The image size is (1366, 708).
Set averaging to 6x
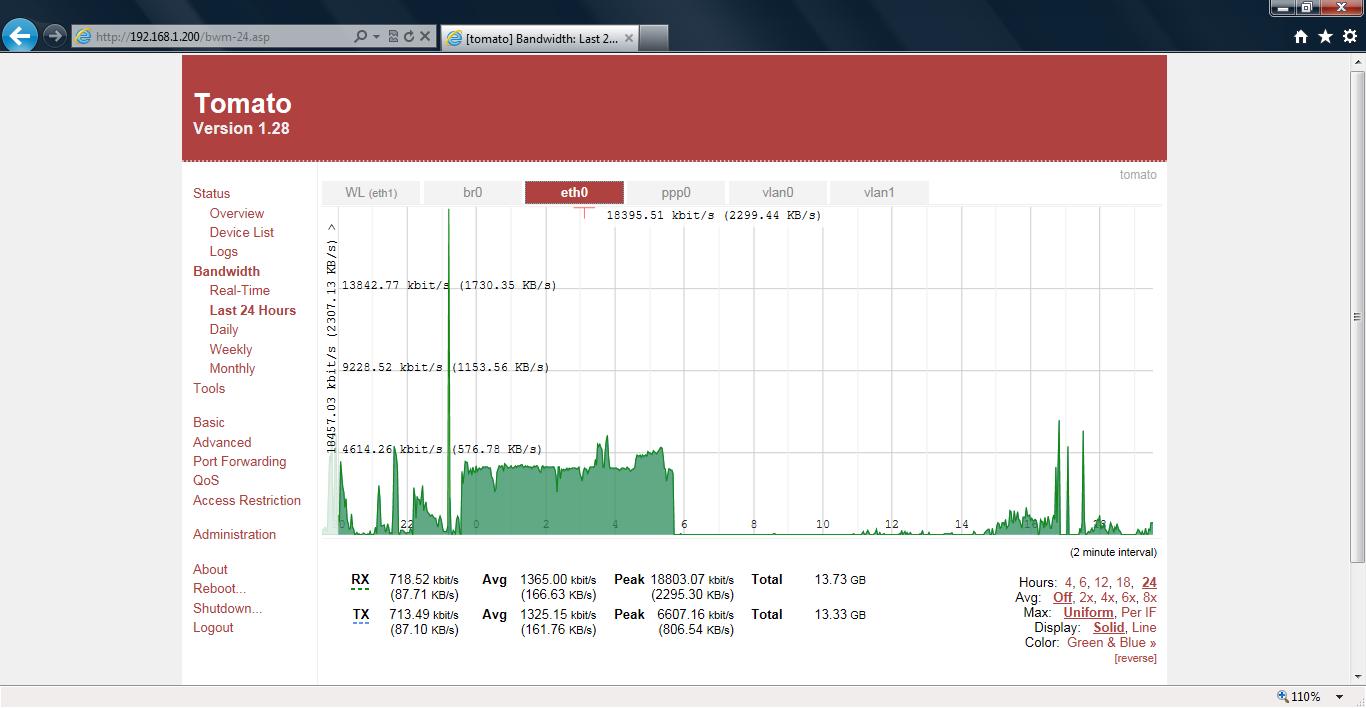(1128, 597)
